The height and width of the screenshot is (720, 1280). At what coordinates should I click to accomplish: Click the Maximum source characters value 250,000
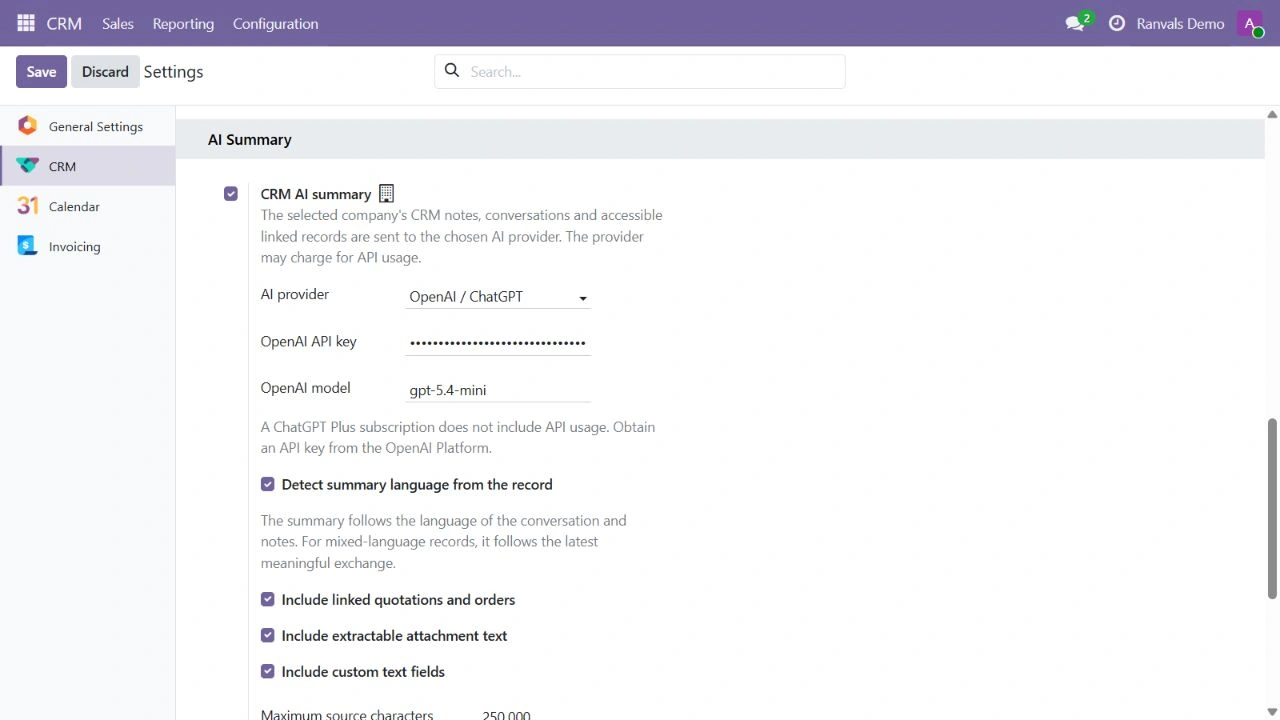506,715
